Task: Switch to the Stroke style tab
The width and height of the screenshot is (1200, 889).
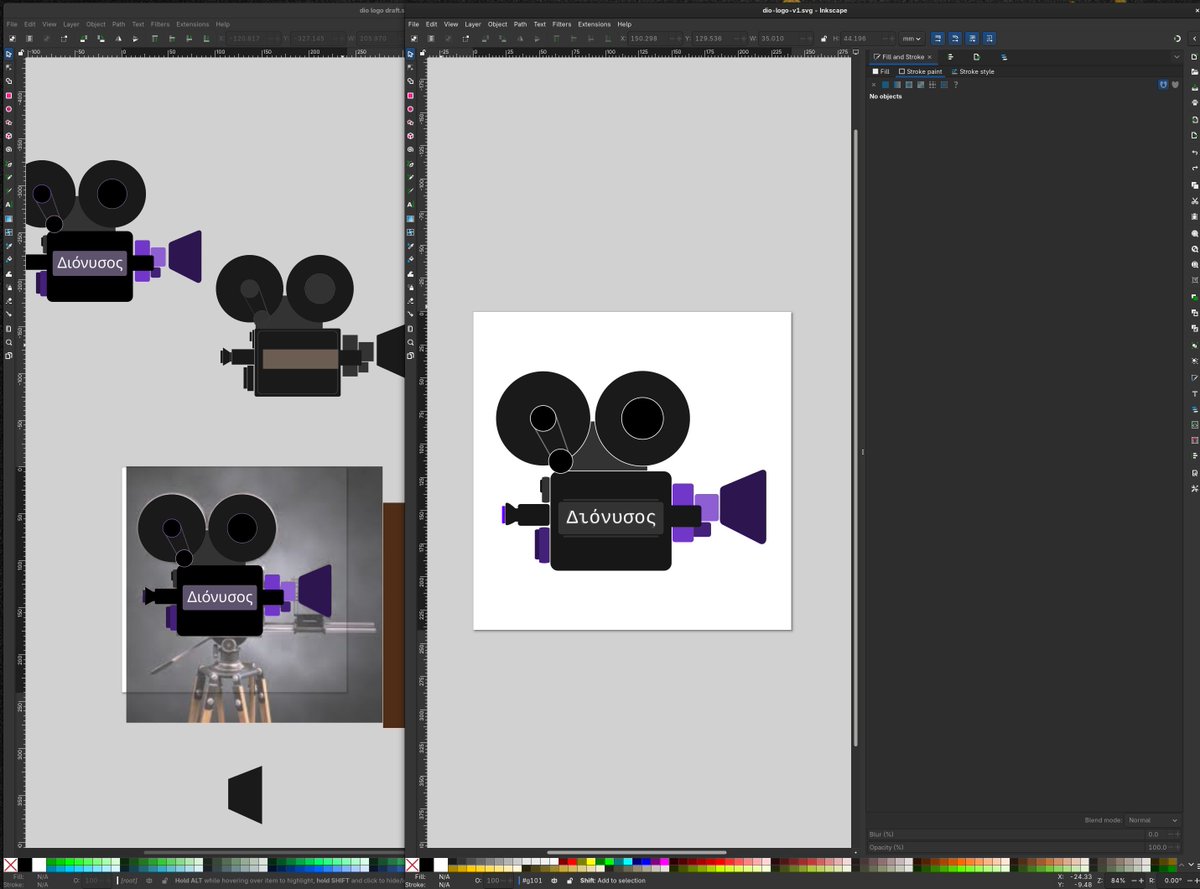Action: 973,72
